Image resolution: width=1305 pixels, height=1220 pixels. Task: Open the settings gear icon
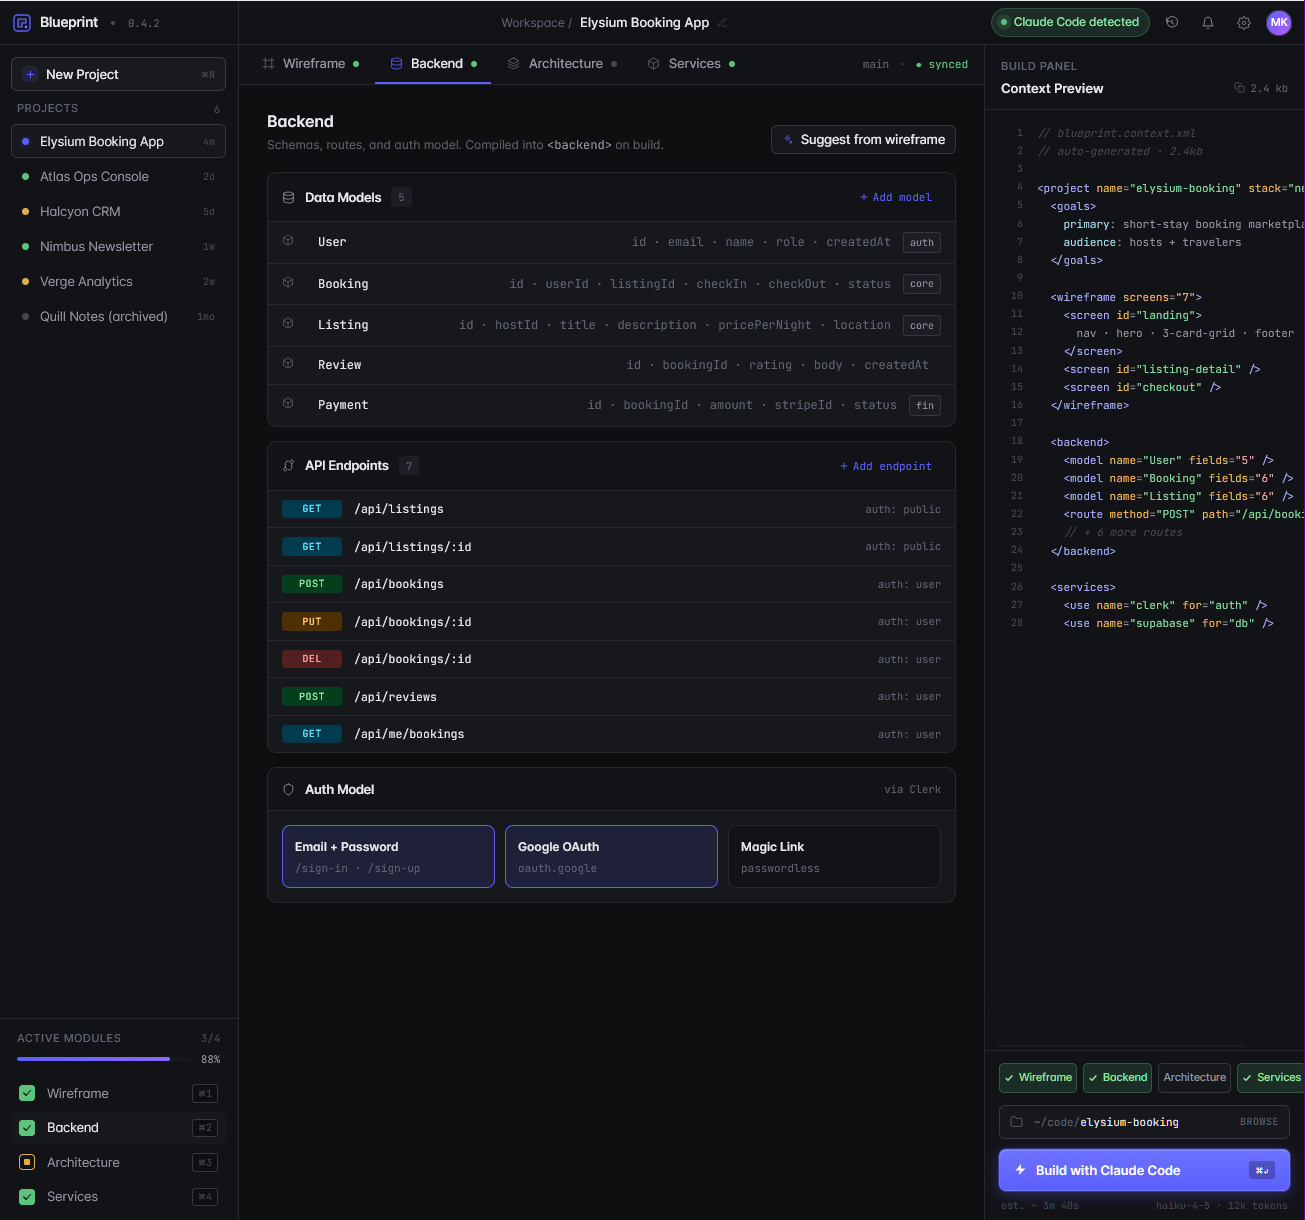(1244, 22)
